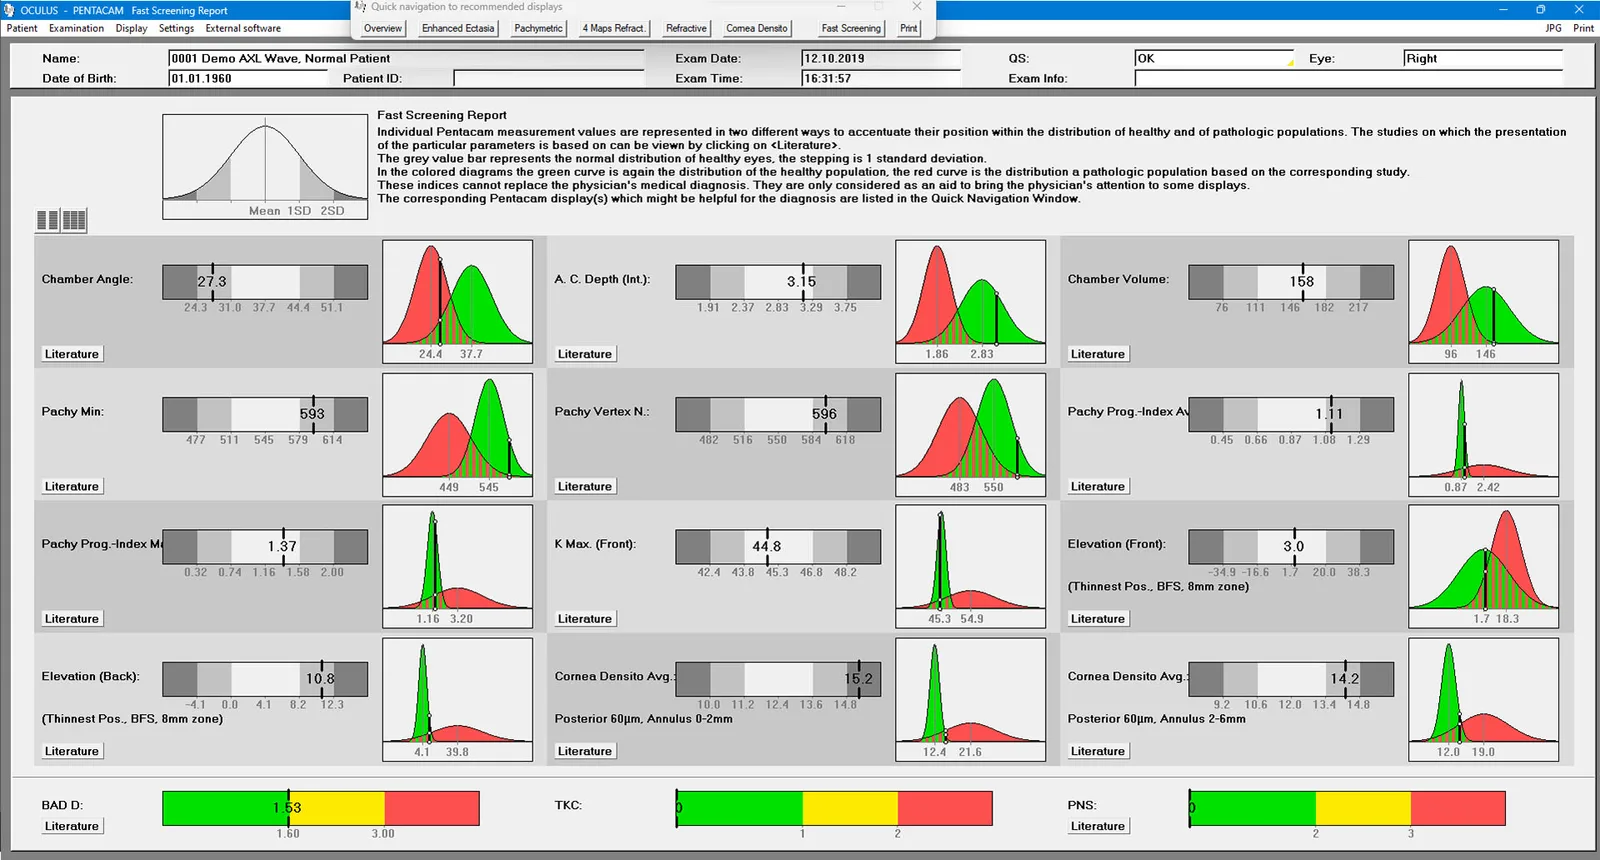Image resolution: width=1600 pixels, height=860 pixels.
Task: Click the K Max. (Front) grey value bar
Action: coord(778,547)
